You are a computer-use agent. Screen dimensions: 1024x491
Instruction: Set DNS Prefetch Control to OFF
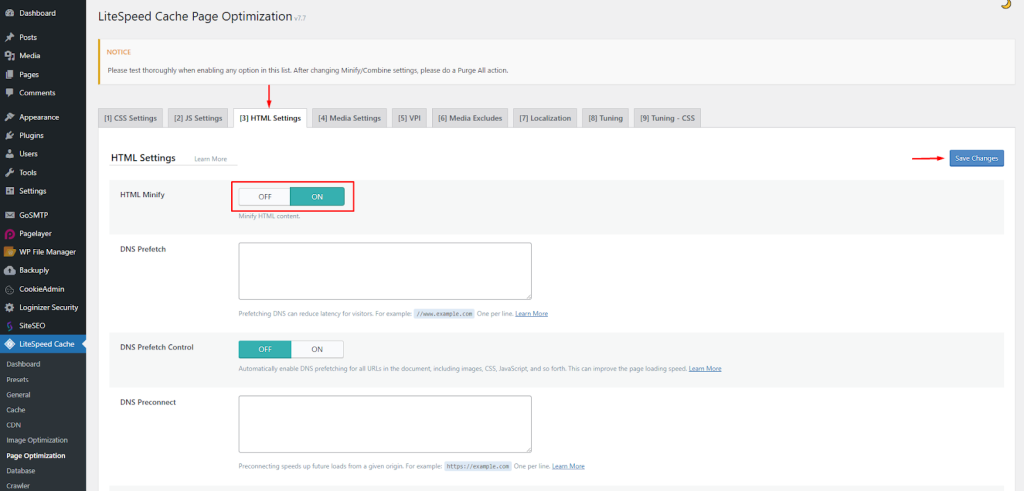click(x=264, y=349)
